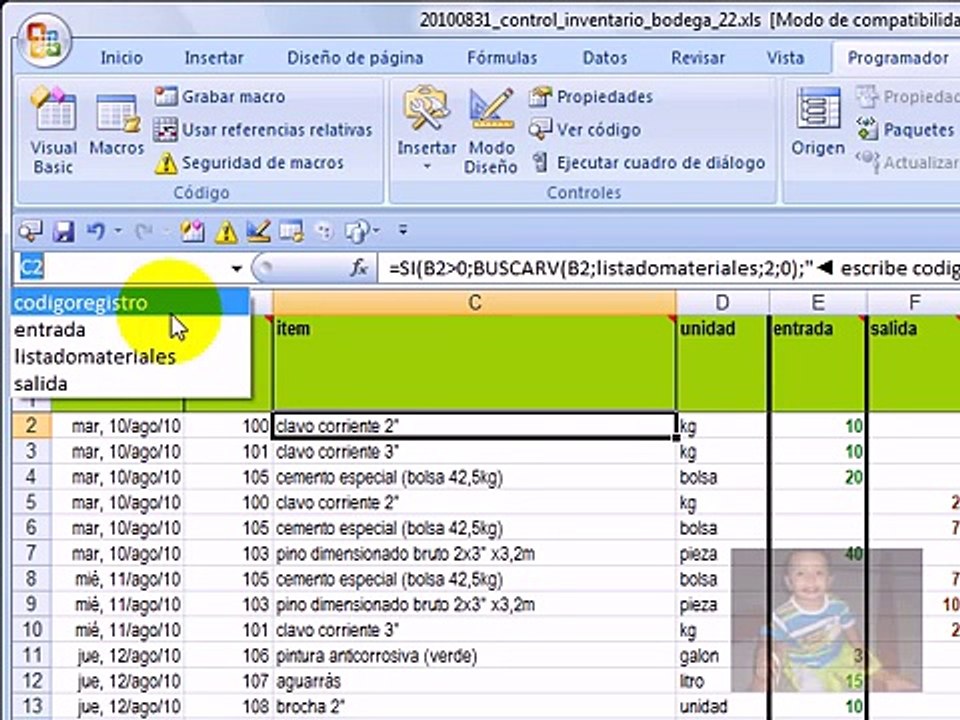The width and height of the screenshot is (960, 720).
Task: Toggle Usar referencias relativas
Action: point(263,130)
